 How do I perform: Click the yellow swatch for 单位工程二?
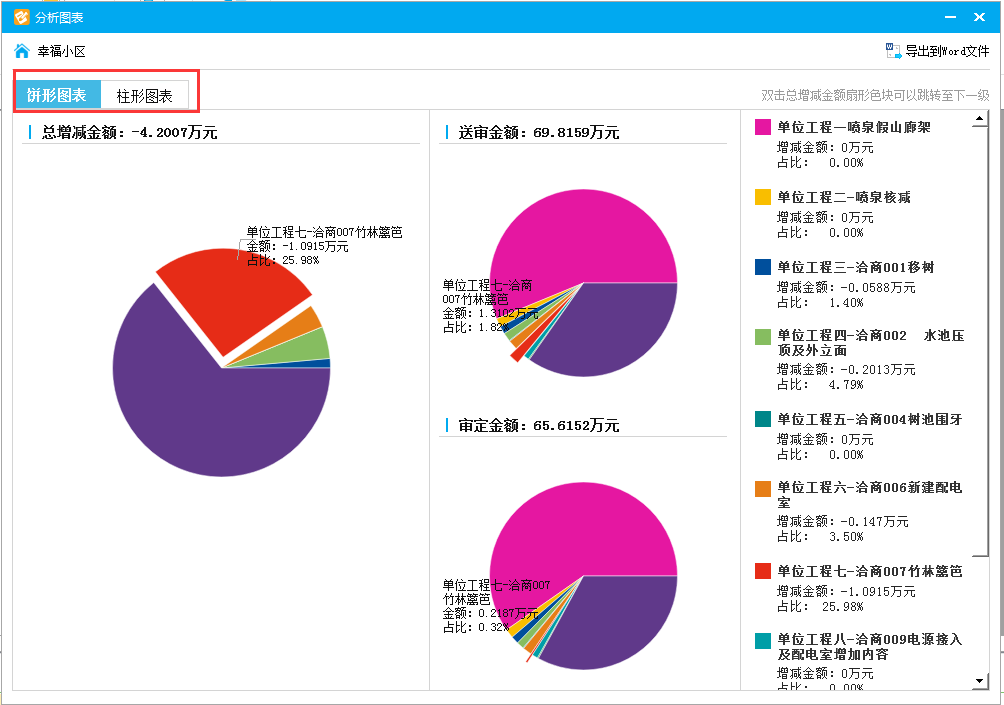[762, 197]
